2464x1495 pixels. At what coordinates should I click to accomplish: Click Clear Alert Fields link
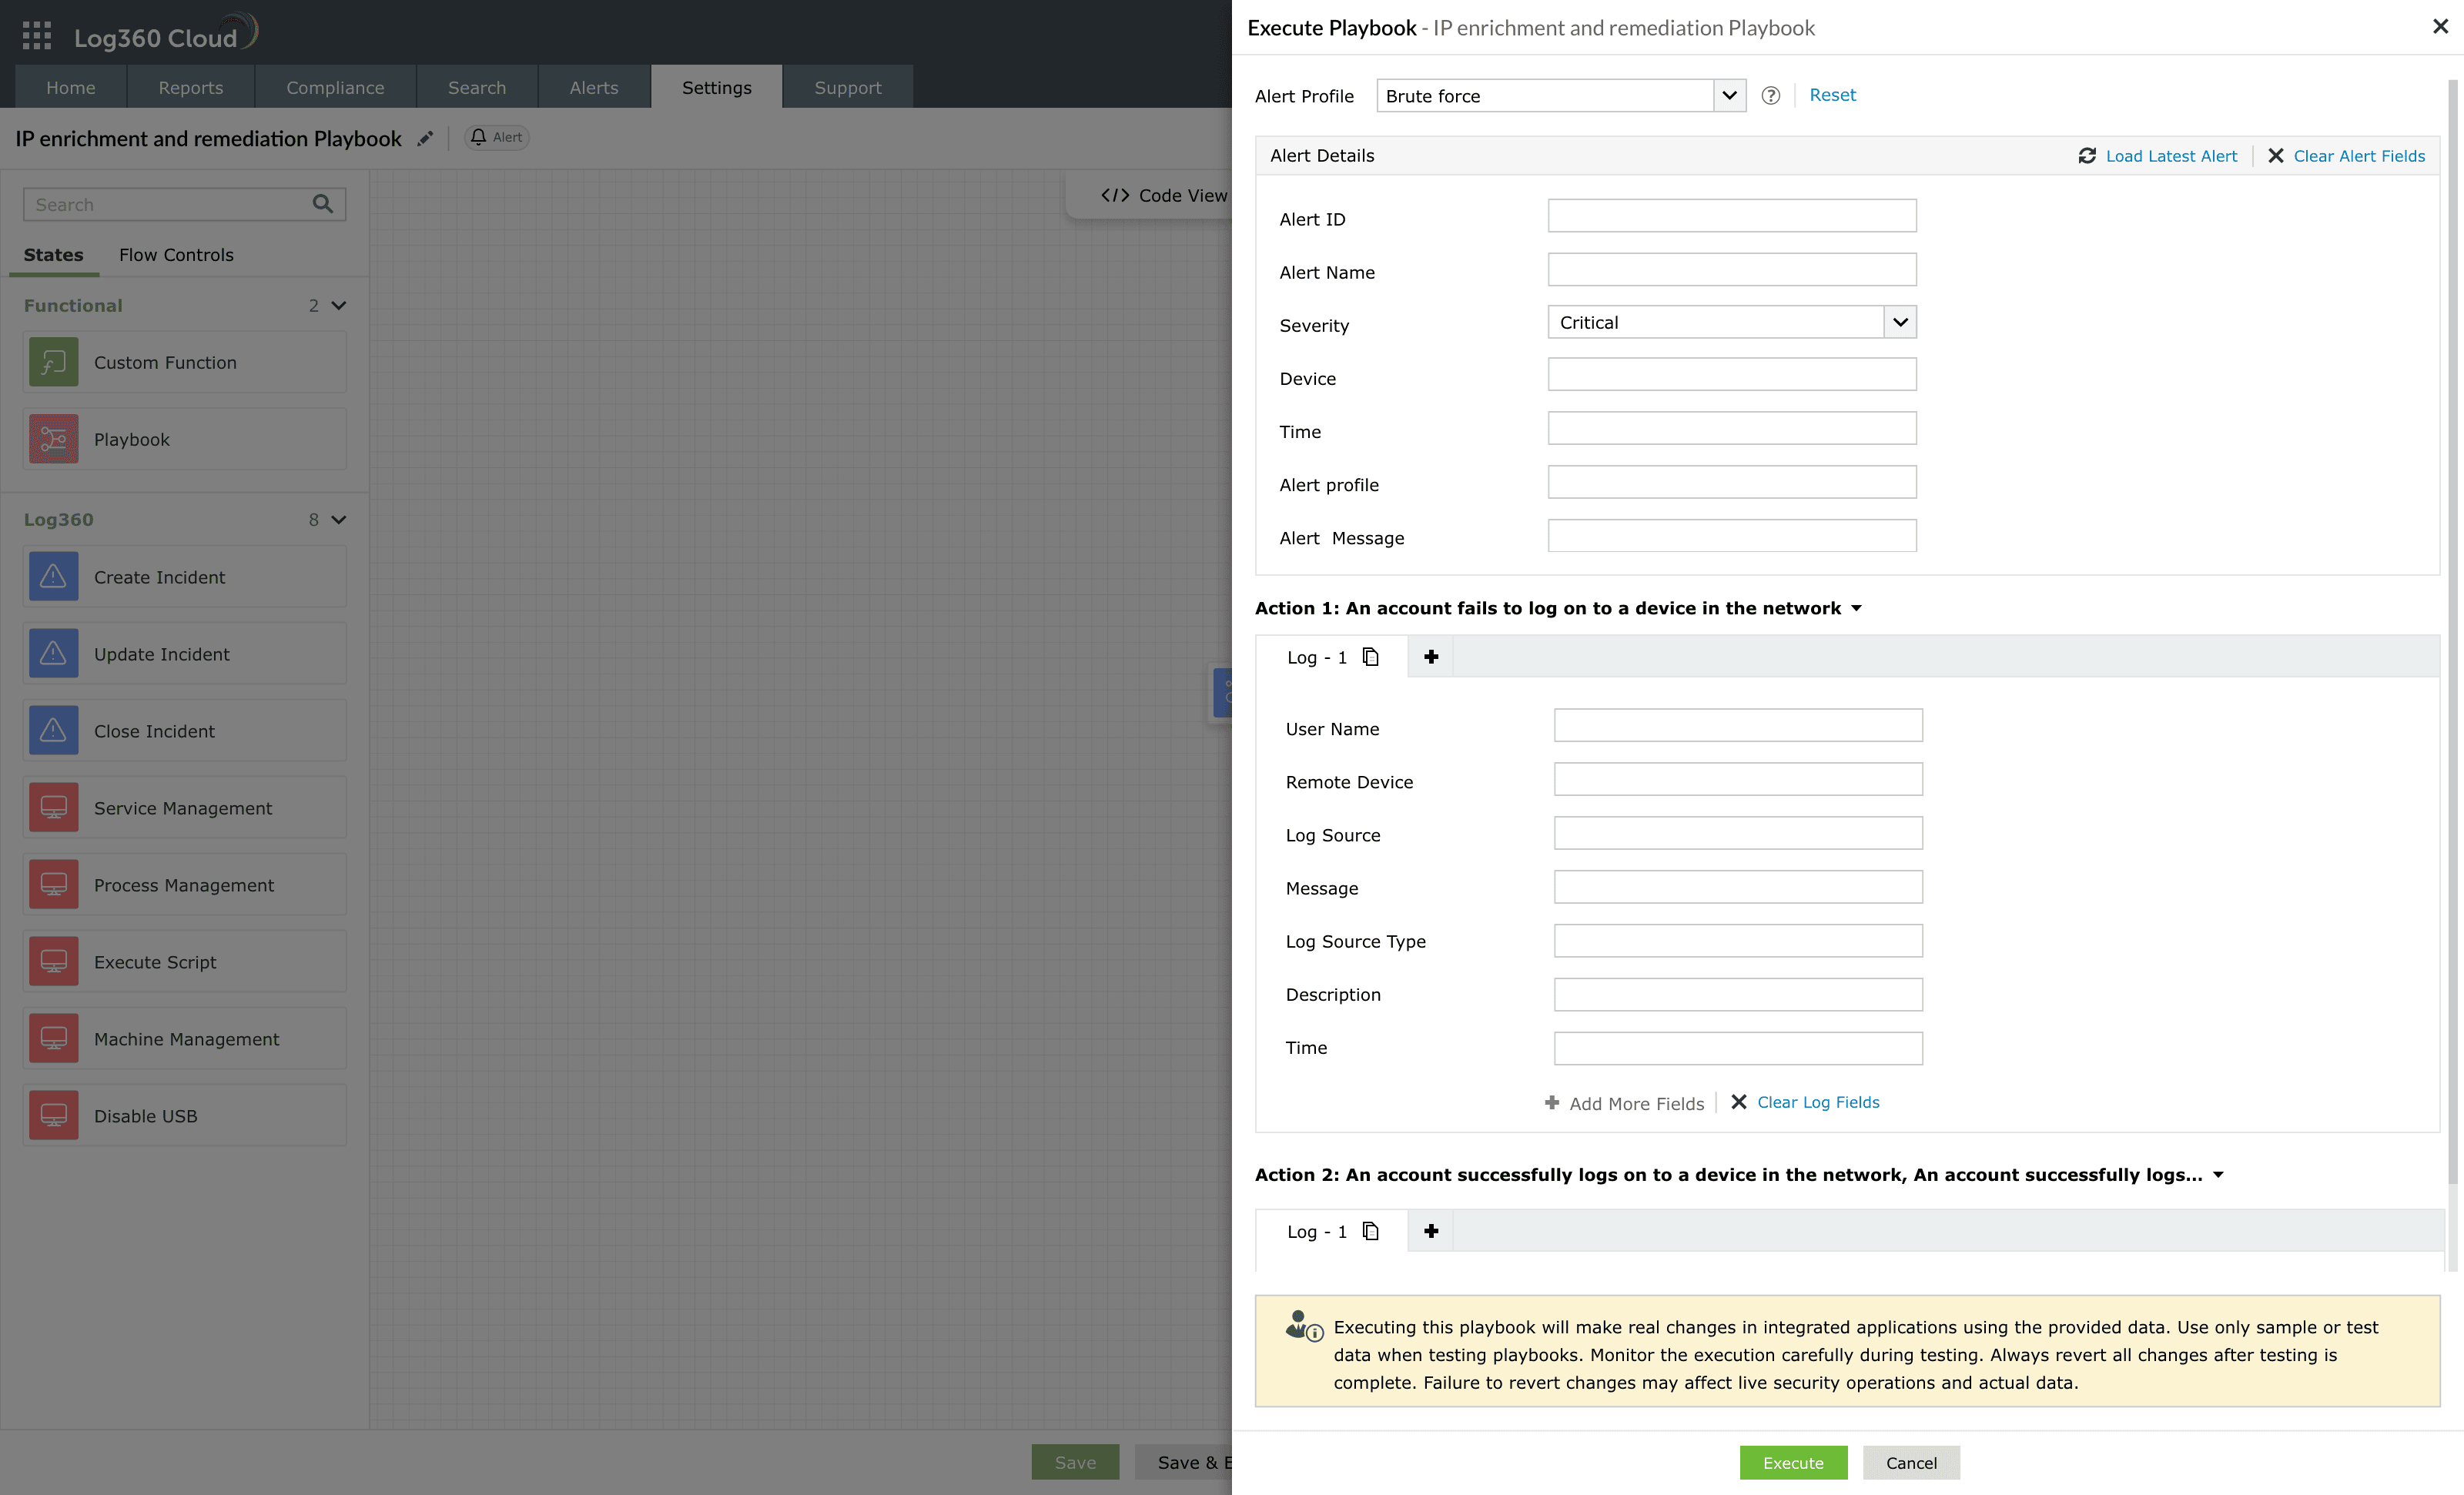click(2359, 156)
